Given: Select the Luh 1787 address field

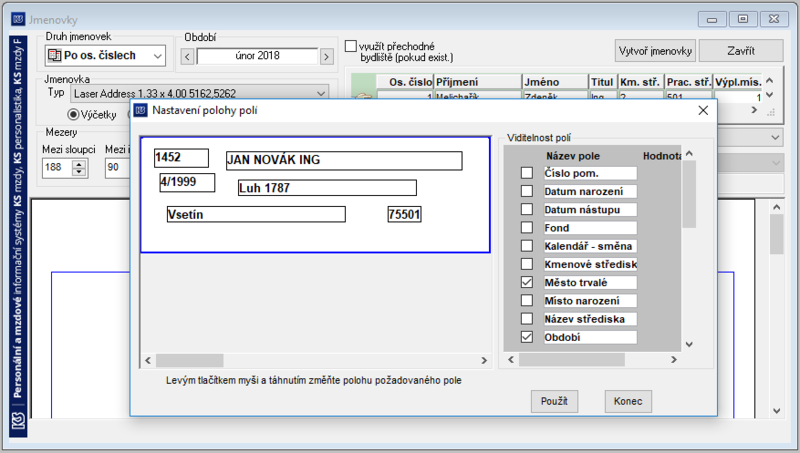Looking at the screenshot, I should (327, 188).
